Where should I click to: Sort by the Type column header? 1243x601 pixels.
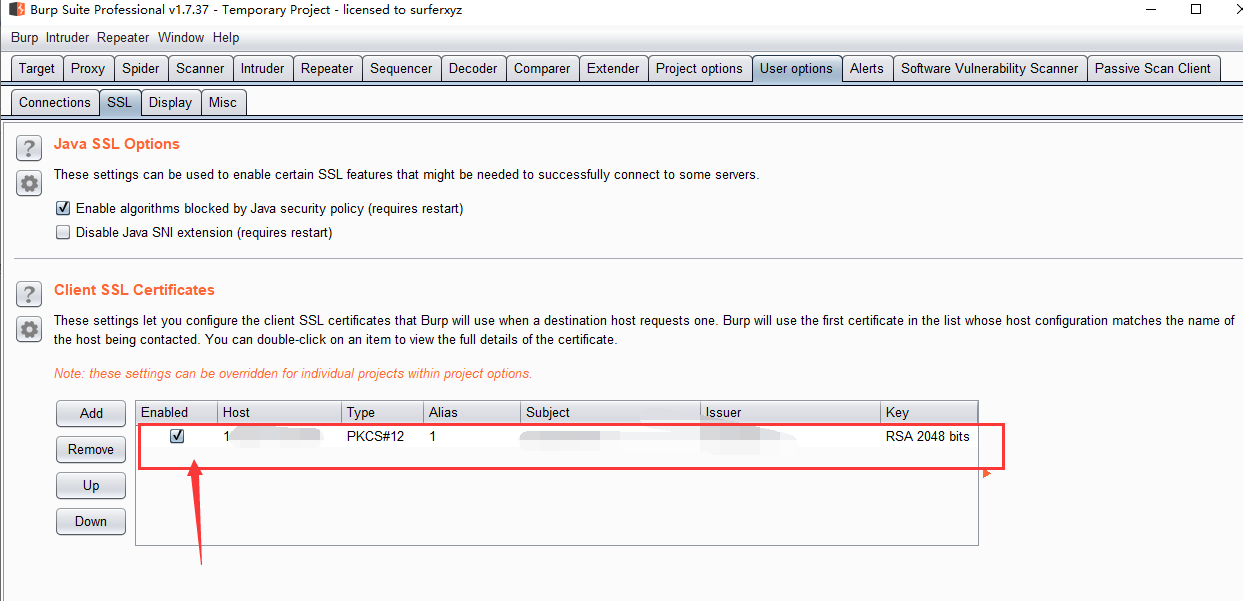coord(383,412)
